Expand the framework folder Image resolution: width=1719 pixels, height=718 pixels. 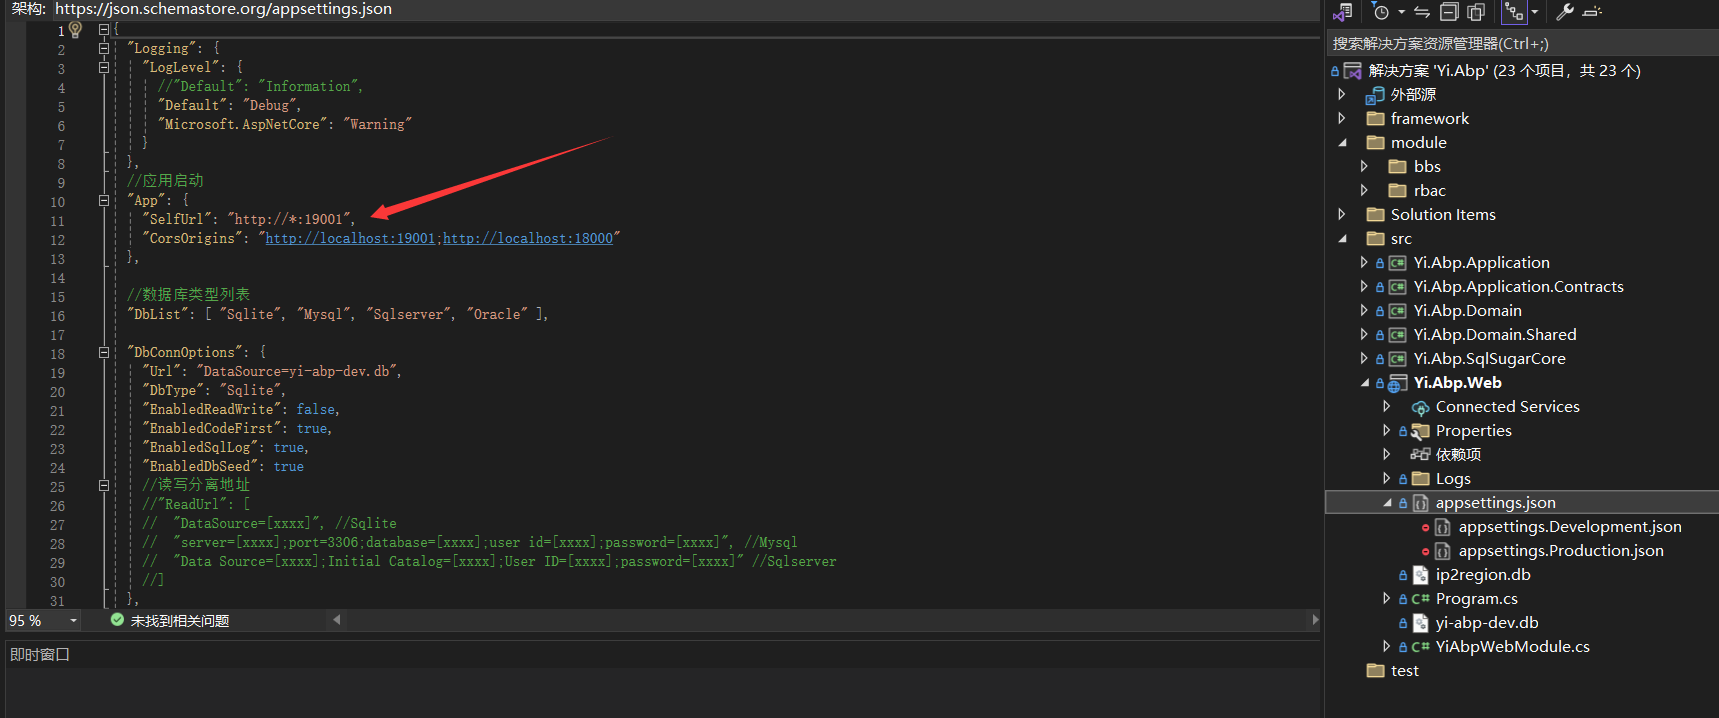[1342, 118]
